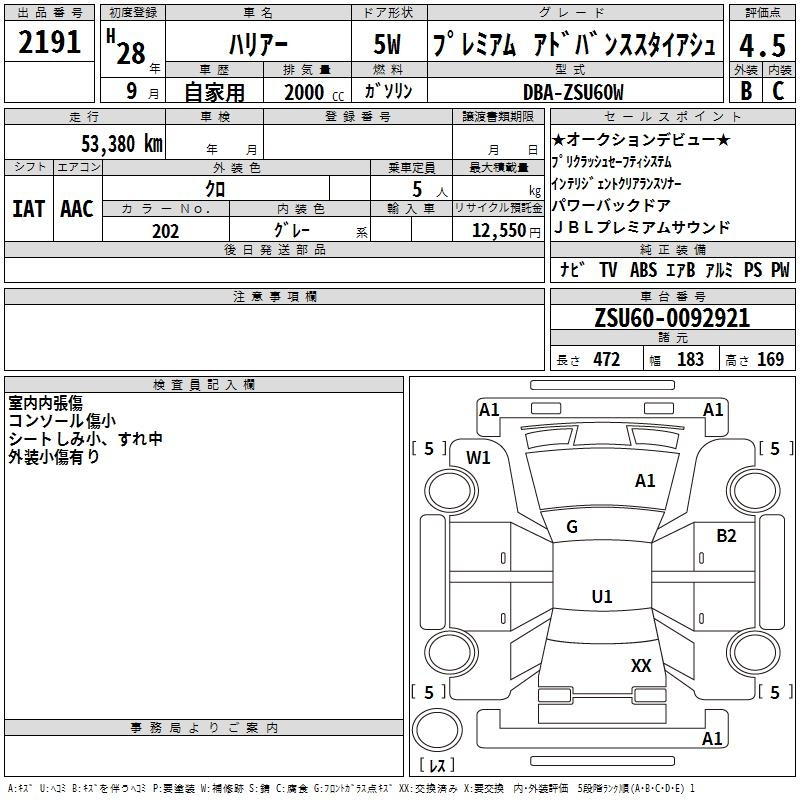
Task: Click the B2 damage marker on the car diagram
Action: [726, 536]
